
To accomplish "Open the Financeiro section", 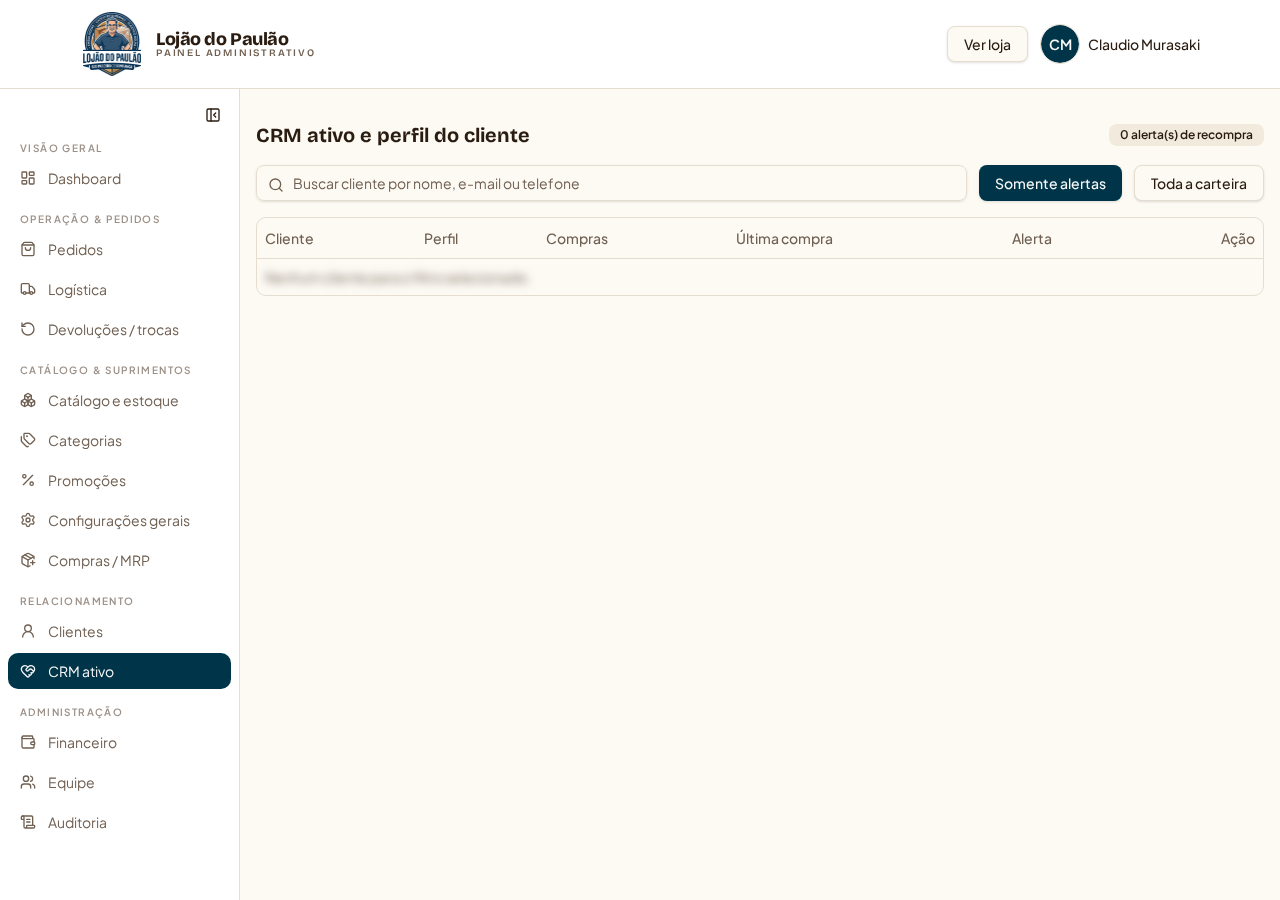I will pos(119,742).
